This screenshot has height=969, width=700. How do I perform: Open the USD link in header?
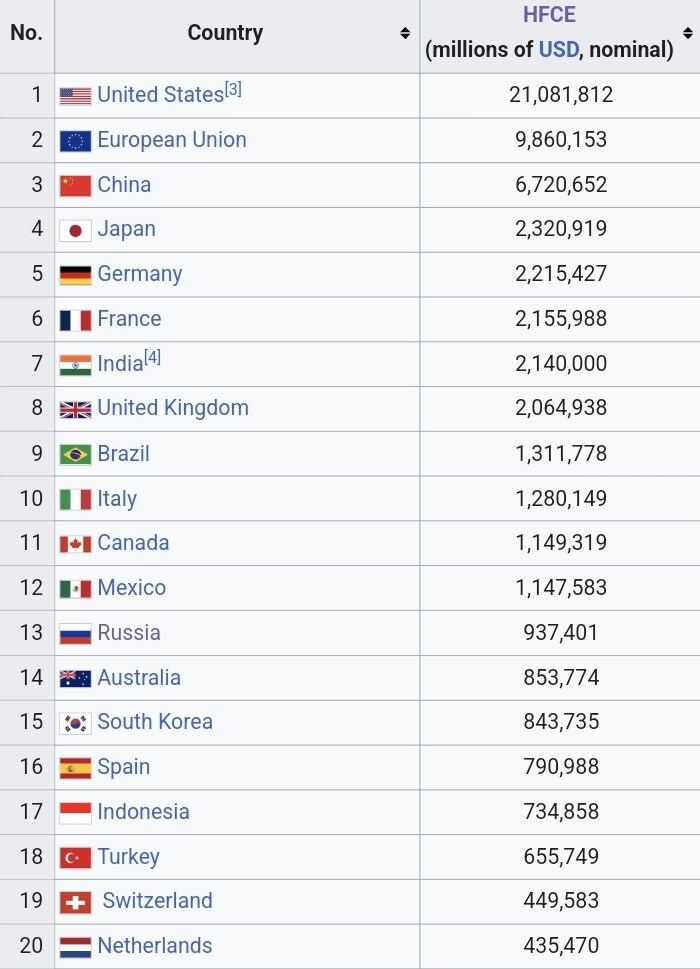[x=558, y=49]
